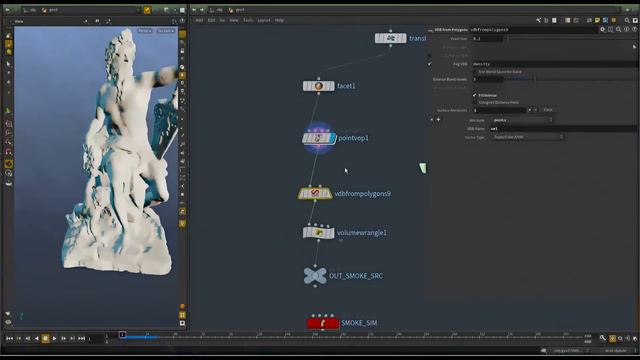Image resolution: width=640 pixels, height=360 pixels.
Task: Jump to the last frame
Action: tap(82, 338)
